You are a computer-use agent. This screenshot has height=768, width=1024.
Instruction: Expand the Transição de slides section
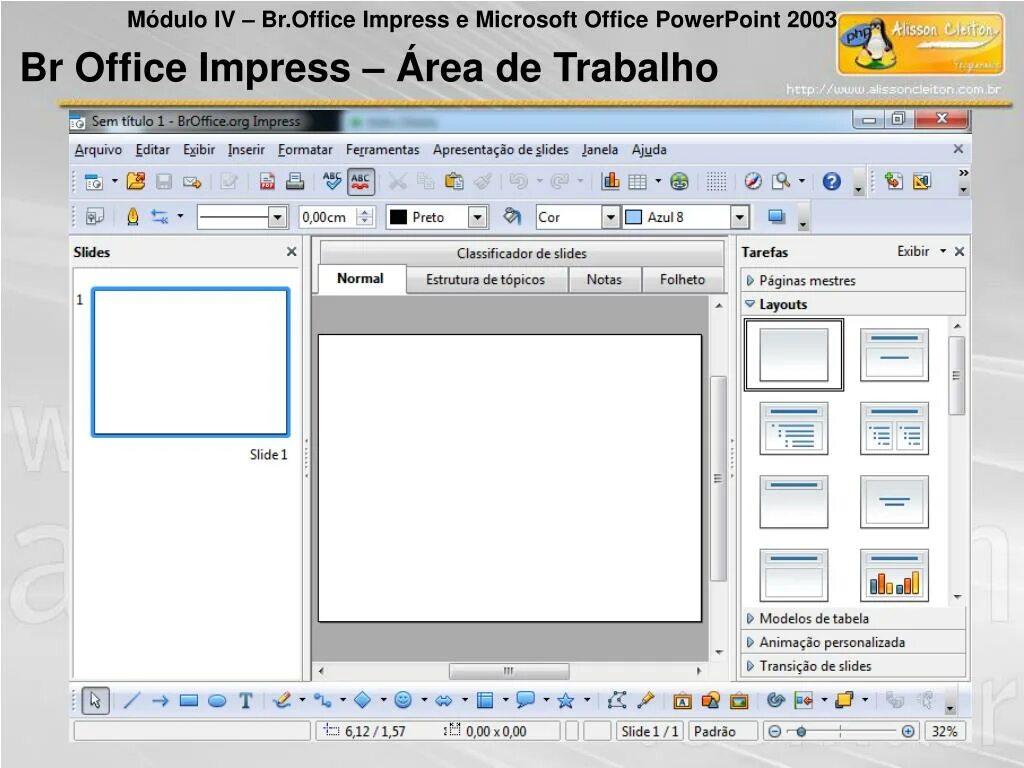click(x=853, y=665)
